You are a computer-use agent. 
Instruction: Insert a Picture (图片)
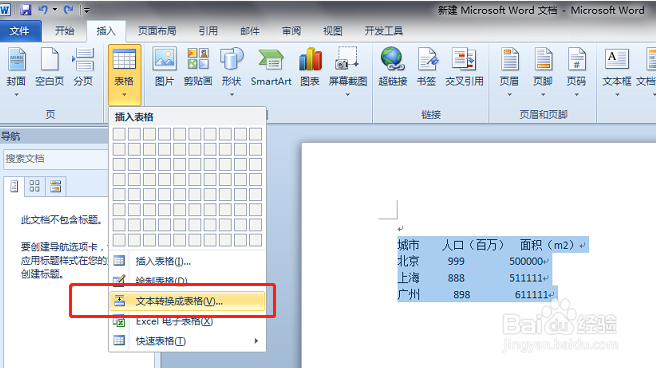point(164,67)
